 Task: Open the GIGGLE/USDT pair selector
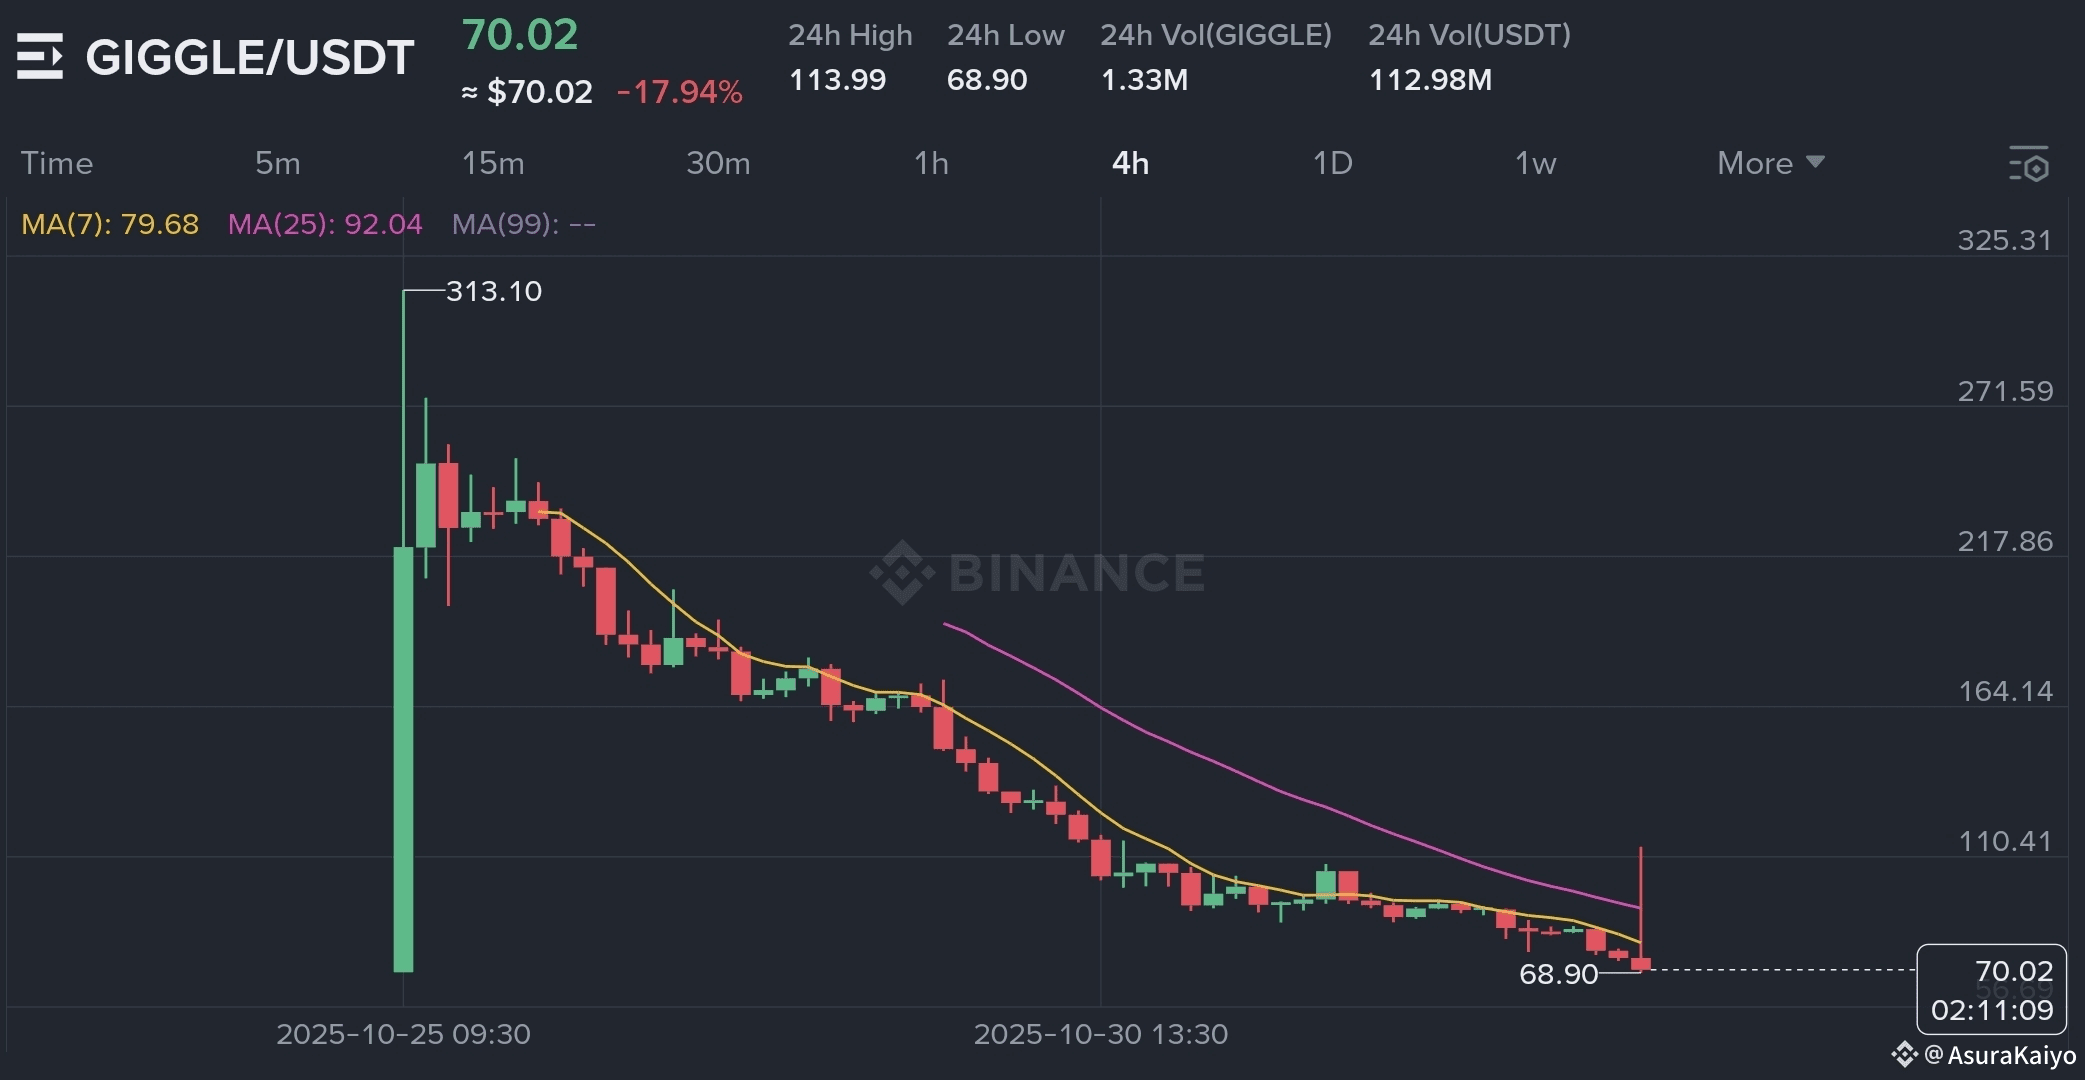pos(250,57)
